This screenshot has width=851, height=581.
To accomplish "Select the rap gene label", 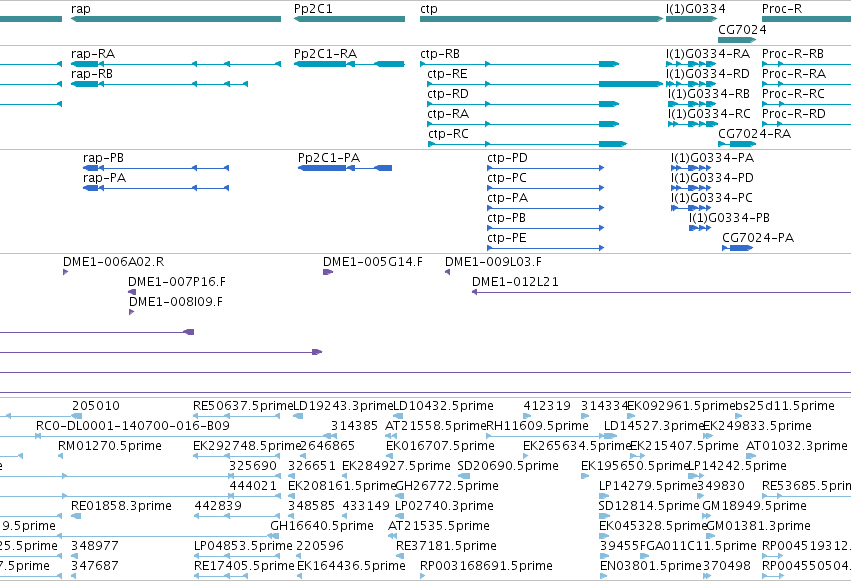I will tap(80, 9).
